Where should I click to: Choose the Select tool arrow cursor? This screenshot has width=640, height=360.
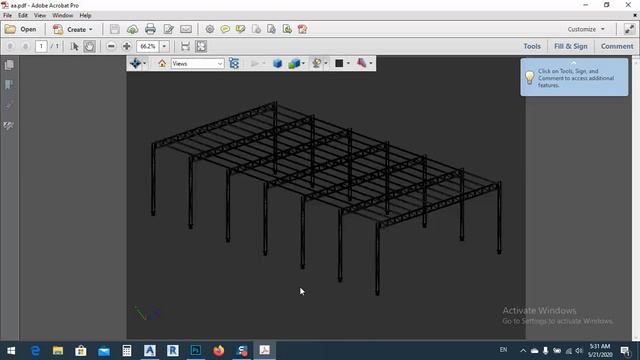[74, 47]
